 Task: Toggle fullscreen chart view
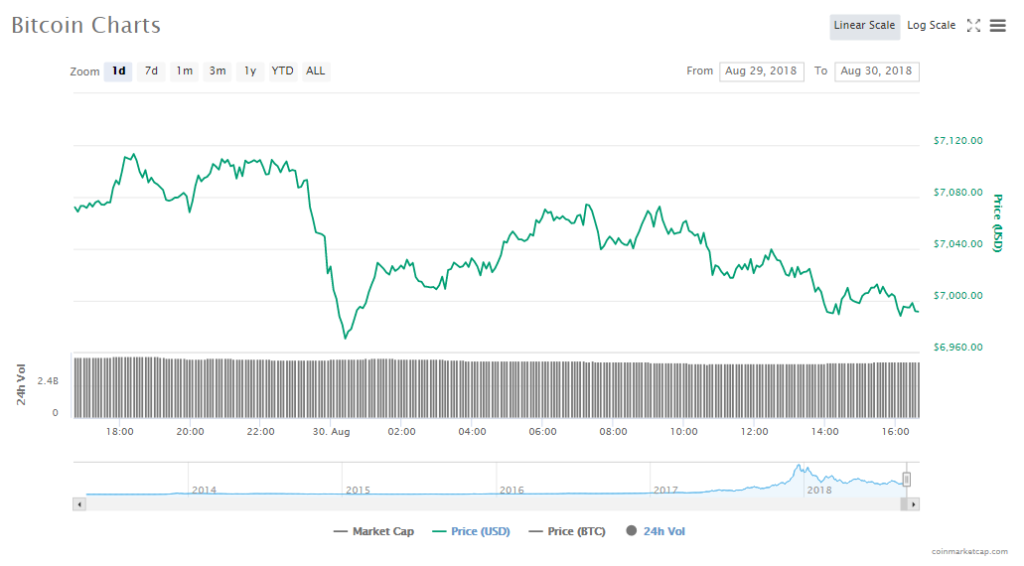(x=973, y=26)
